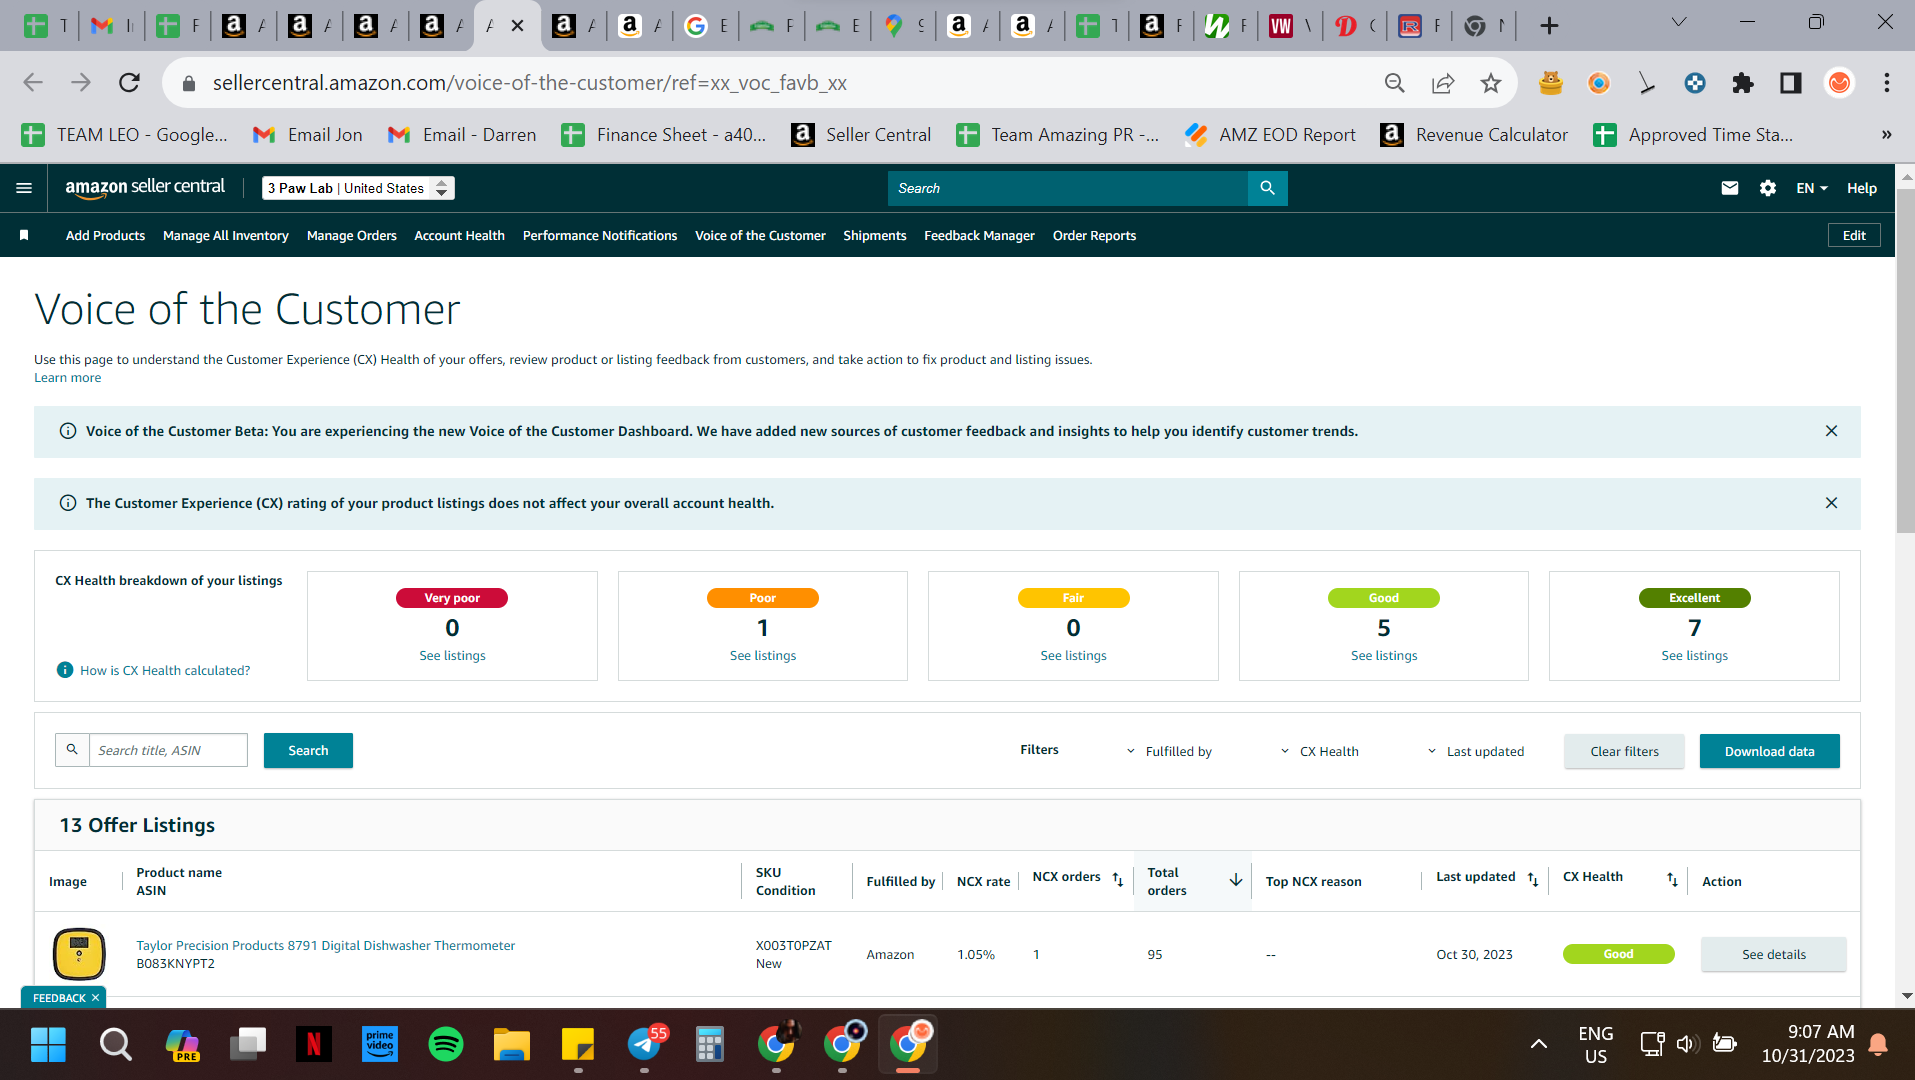Open Spotify from the taskbar

tap(446, 1045)
